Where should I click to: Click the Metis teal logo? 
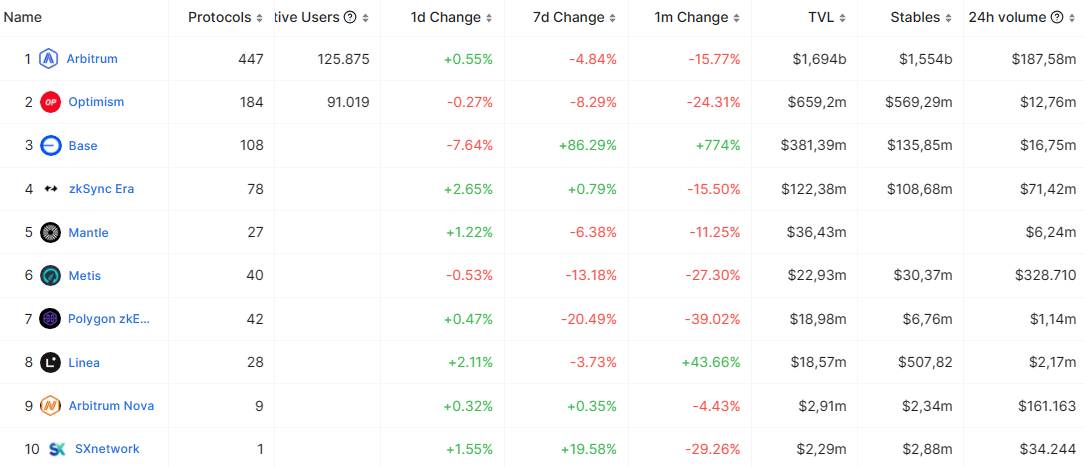click(50, 276)
